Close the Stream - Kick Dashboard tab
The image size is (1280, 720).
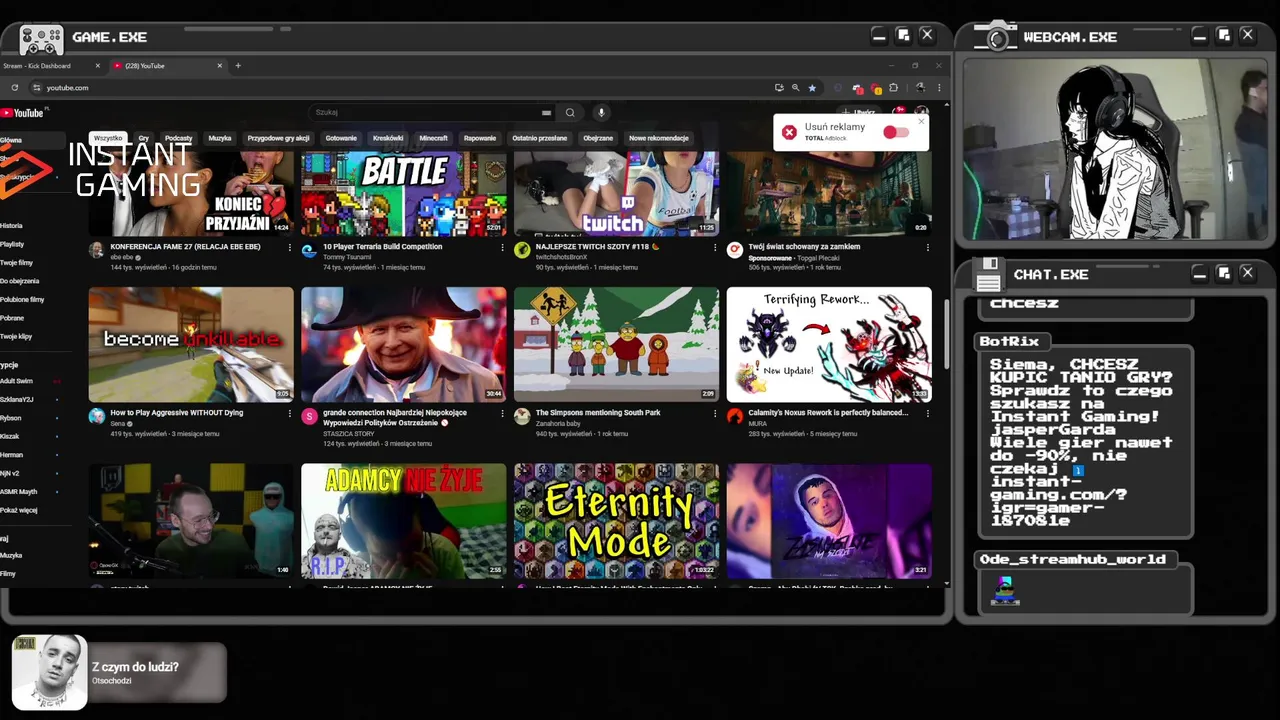(98, 66)
